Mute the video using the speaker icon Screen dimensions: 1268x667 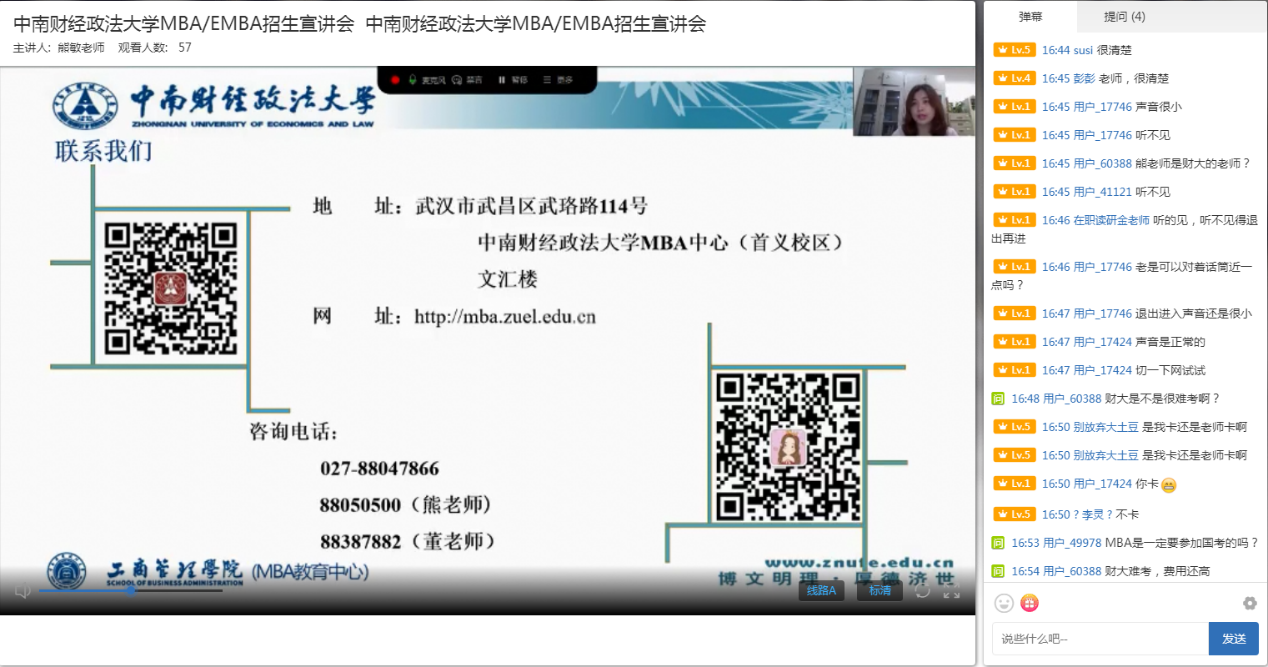(x=22, y=591)
